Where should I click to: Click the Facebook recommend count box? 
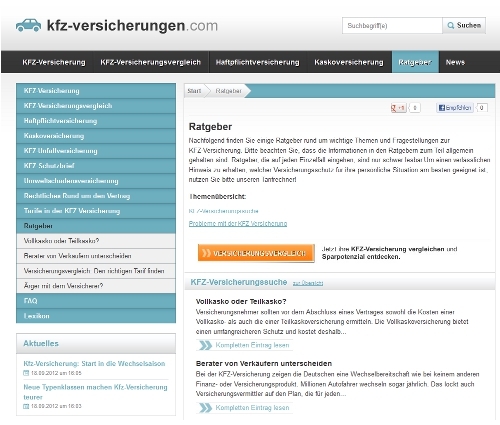[x=482, y=108]
